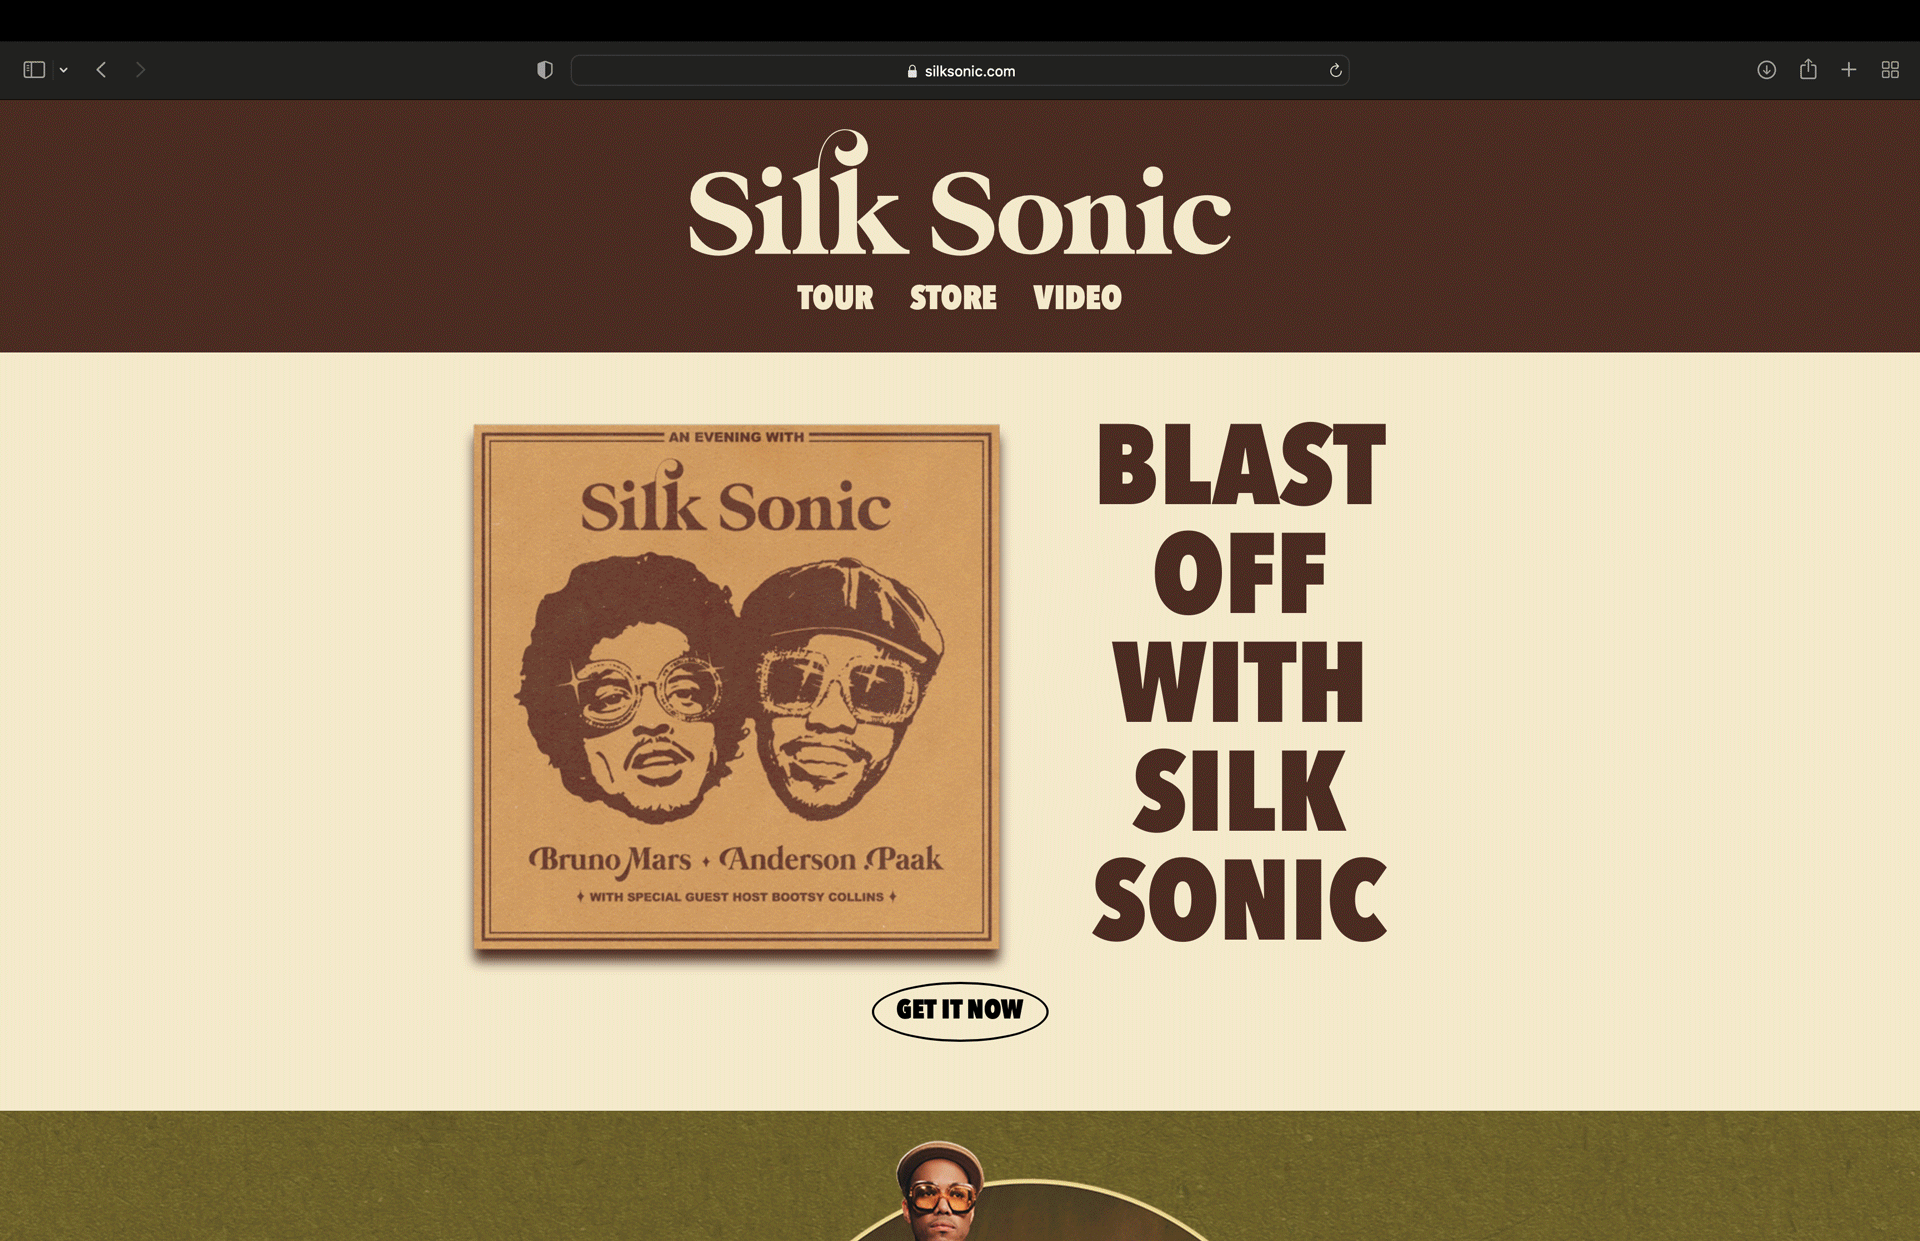Click the man with sunglasses image
The image size is (1920, 1241).
click(940, 1190)
